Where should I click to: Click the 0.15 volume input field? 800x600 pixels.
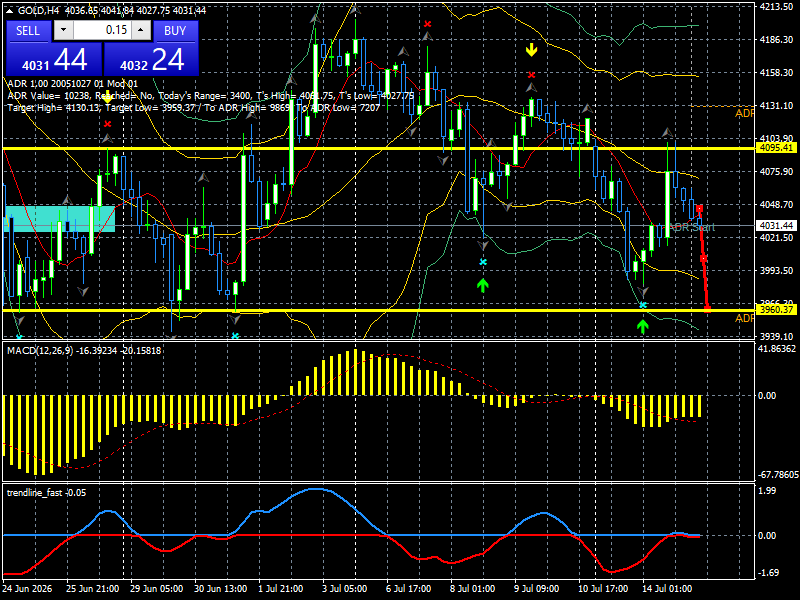tap(102, 31)
